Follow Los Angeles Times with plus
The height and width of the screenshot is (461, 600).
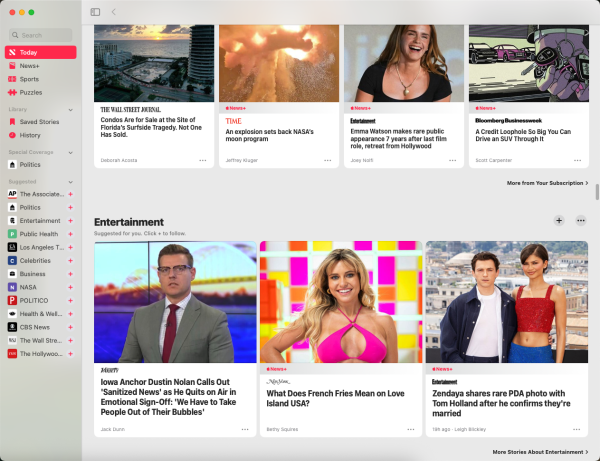pyautogui.click(x=70, y=248)
